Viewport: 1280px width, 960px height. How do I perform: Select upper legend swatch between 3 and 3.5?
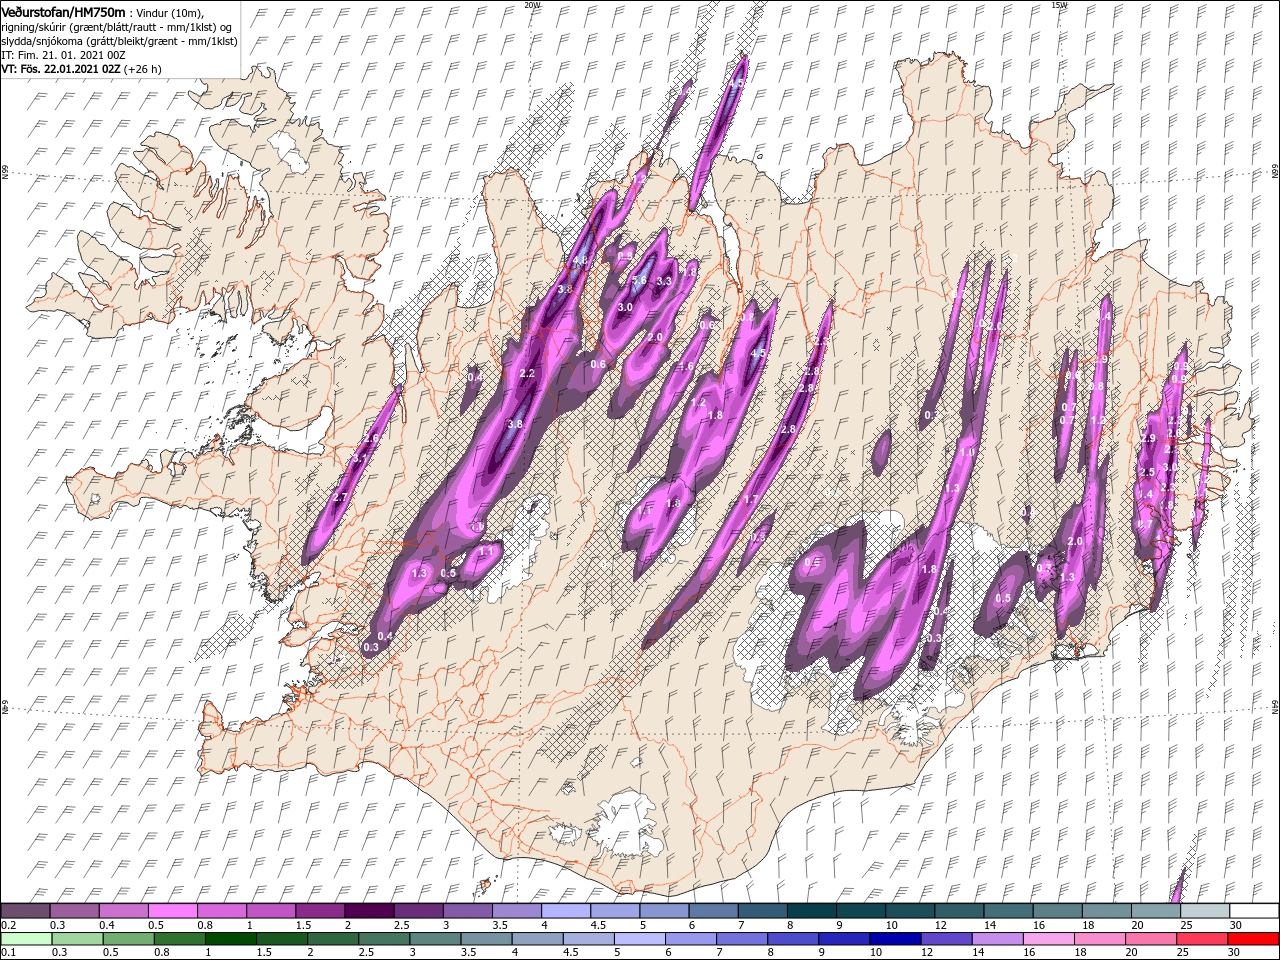click(466, 911)
